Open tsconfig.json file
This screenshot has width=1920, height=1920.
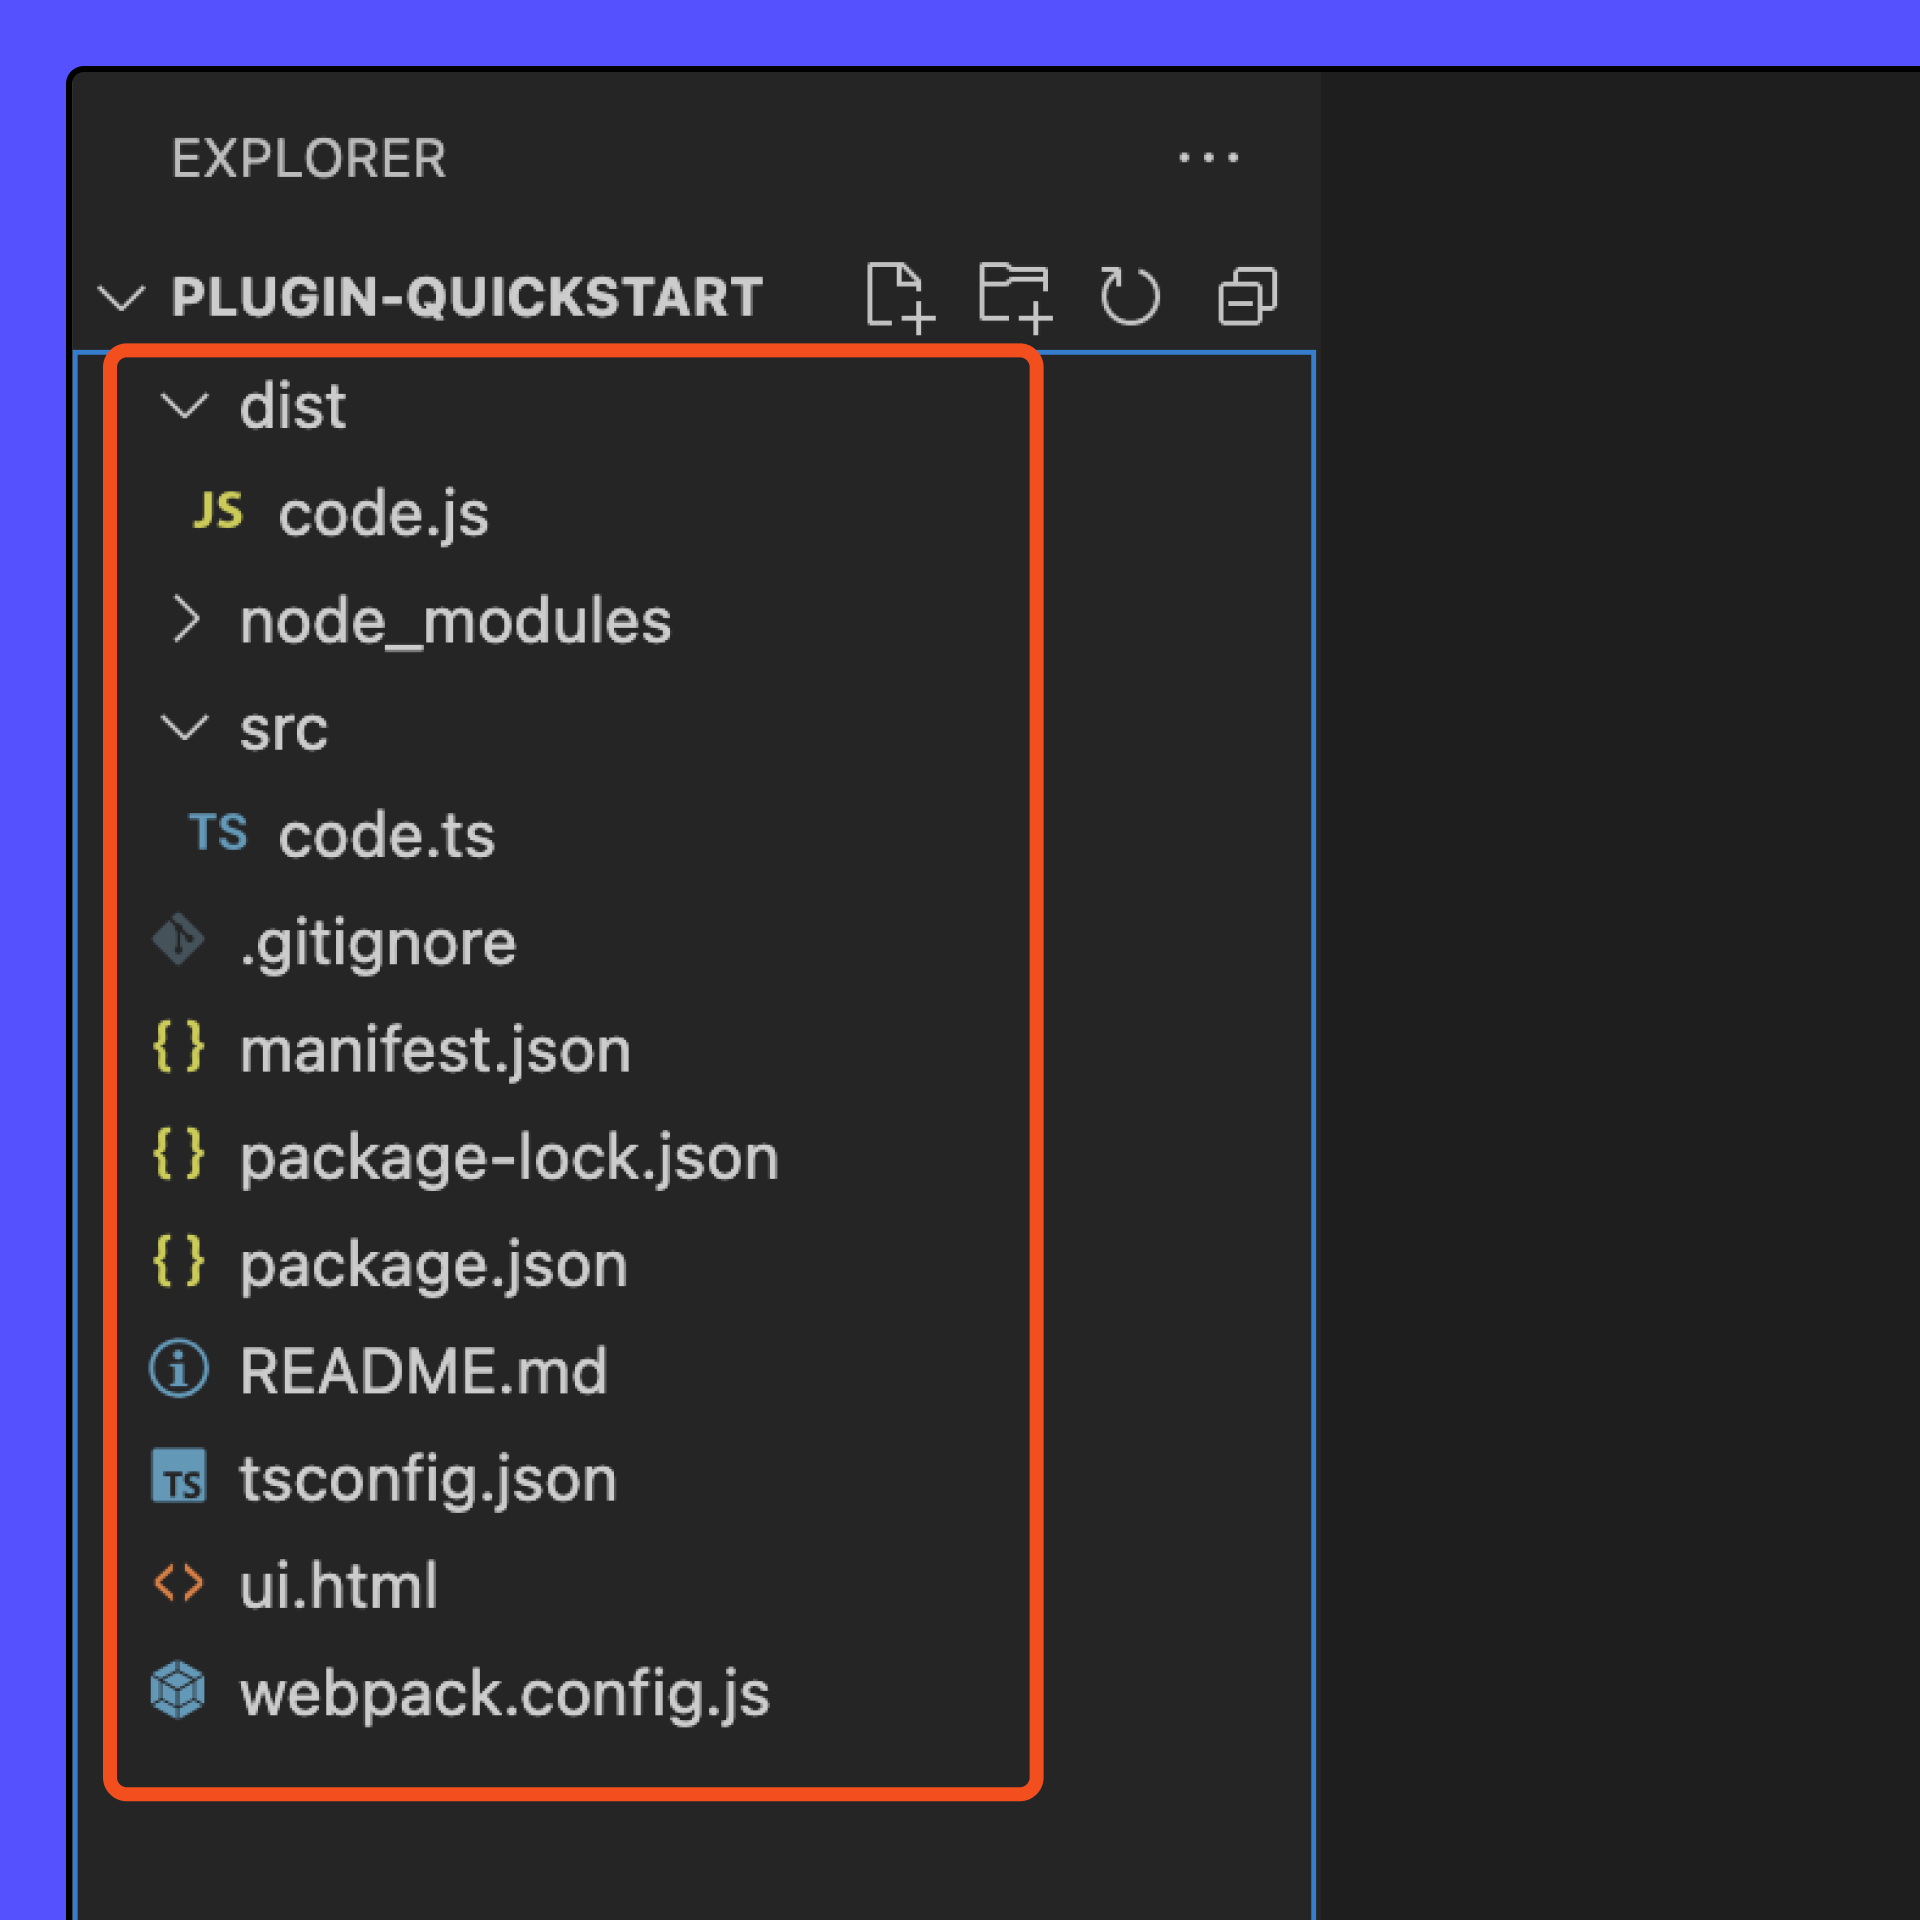click(428, 1478)
